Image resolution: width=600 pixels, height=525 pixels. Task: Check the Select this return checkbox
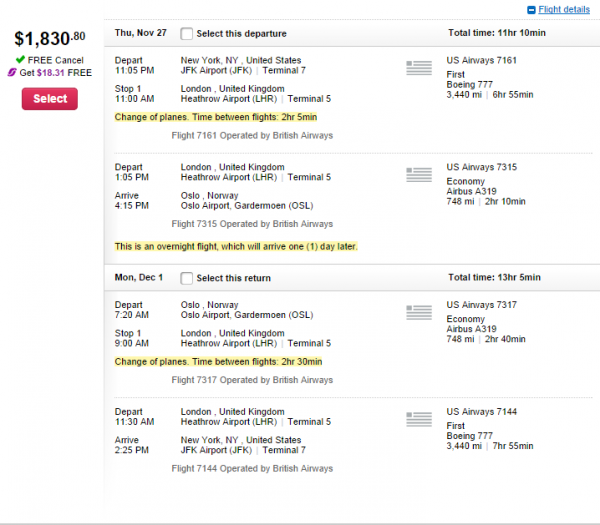(x=186, y=278)
